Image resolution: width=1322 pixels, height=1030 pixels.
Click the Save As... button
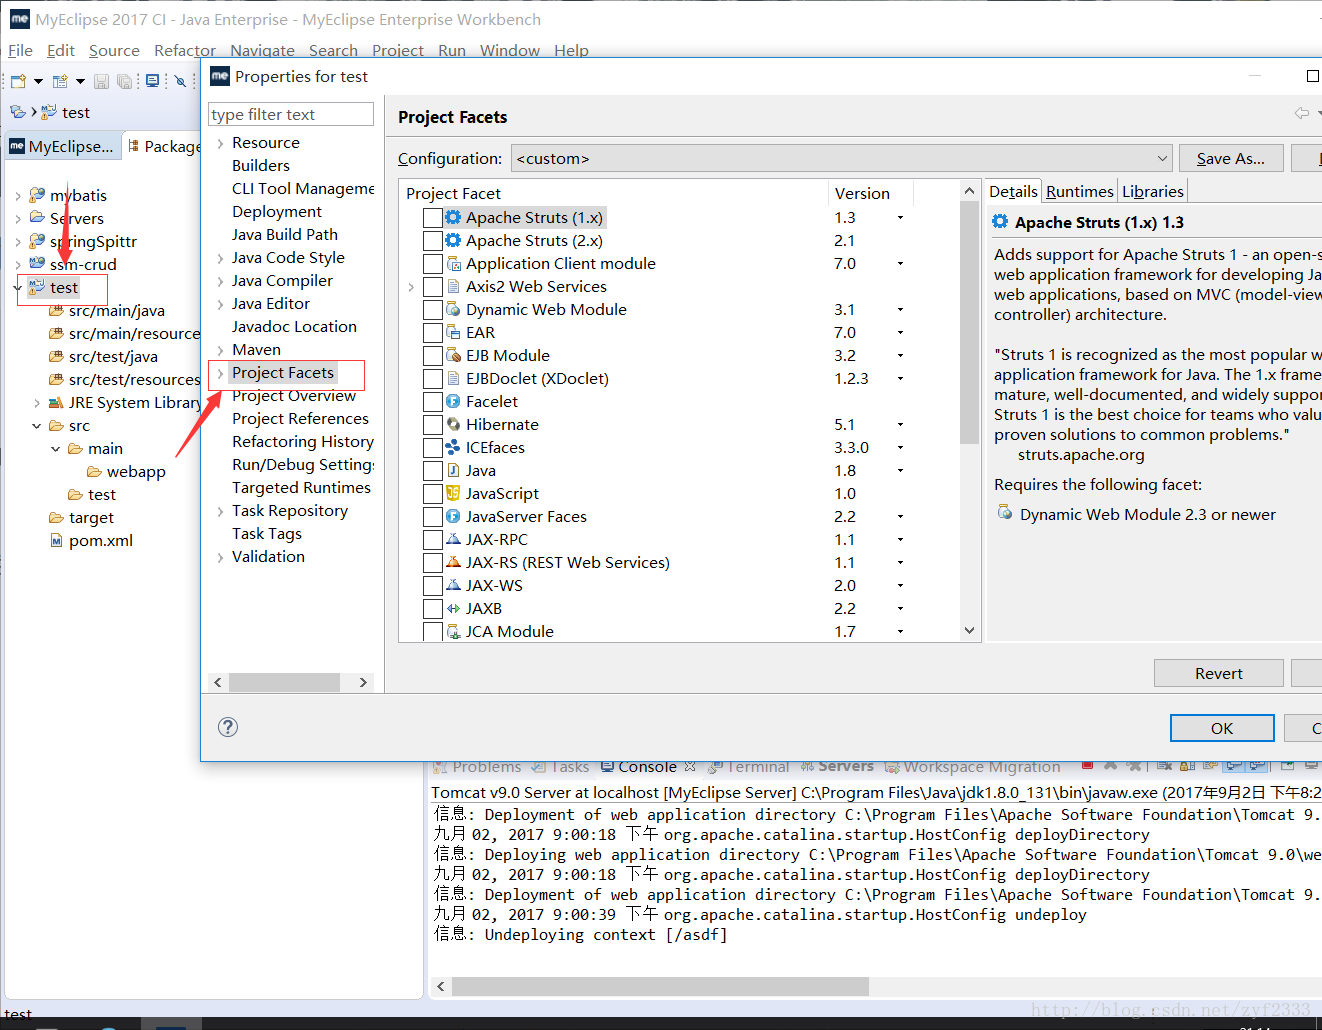1230,158
